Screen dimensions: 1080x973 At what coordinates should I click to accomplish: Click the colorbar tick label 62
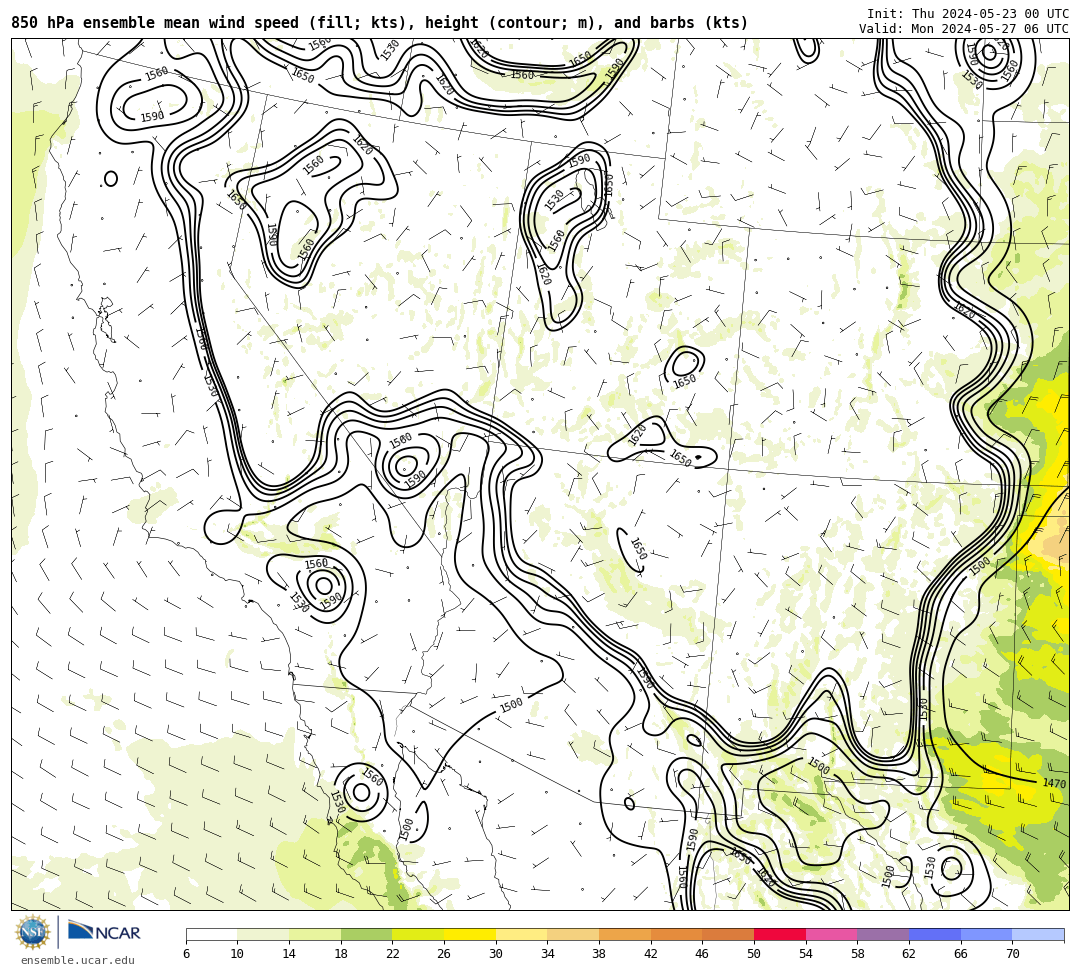(x=908, y=954)
